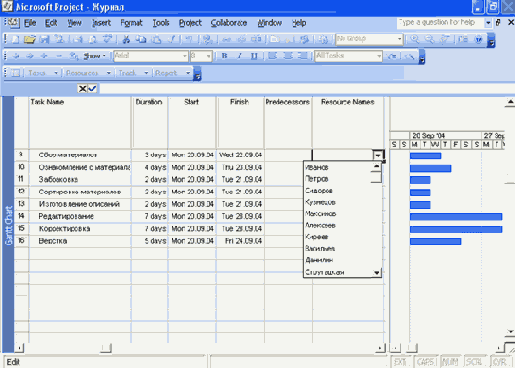
Task: Open file using the folder toolbar icon
Action: pos(30,39)
